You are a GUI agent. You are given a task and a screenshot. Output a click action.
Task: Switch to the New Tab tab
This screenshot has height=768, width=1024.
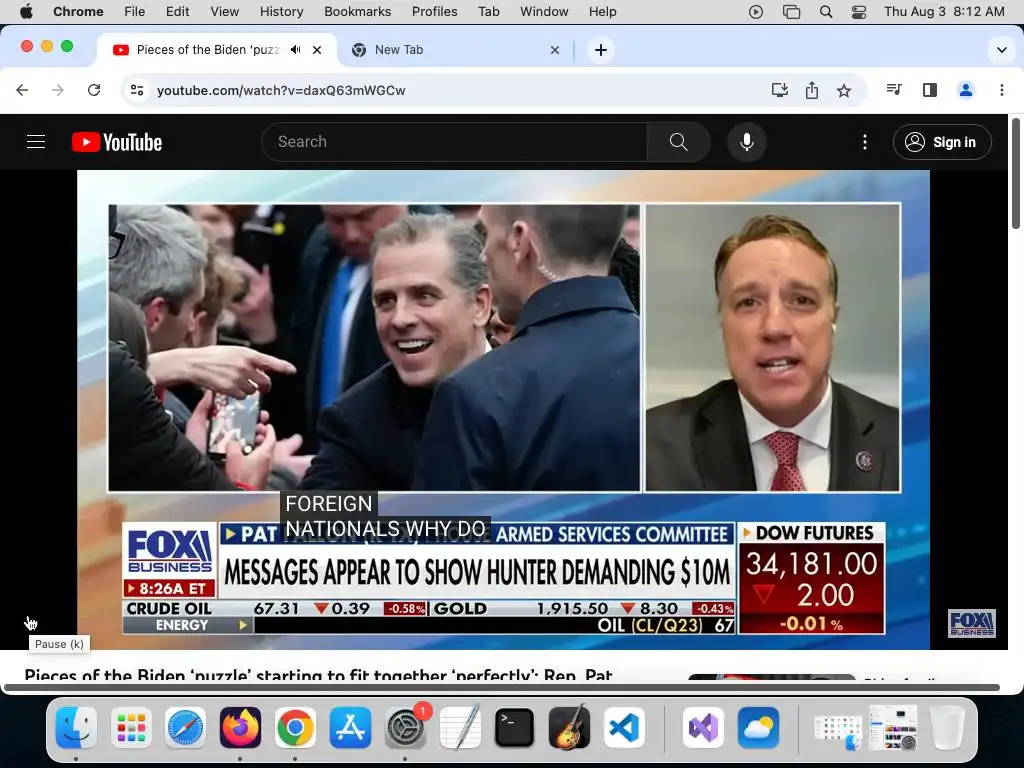(x=456, y=50)
